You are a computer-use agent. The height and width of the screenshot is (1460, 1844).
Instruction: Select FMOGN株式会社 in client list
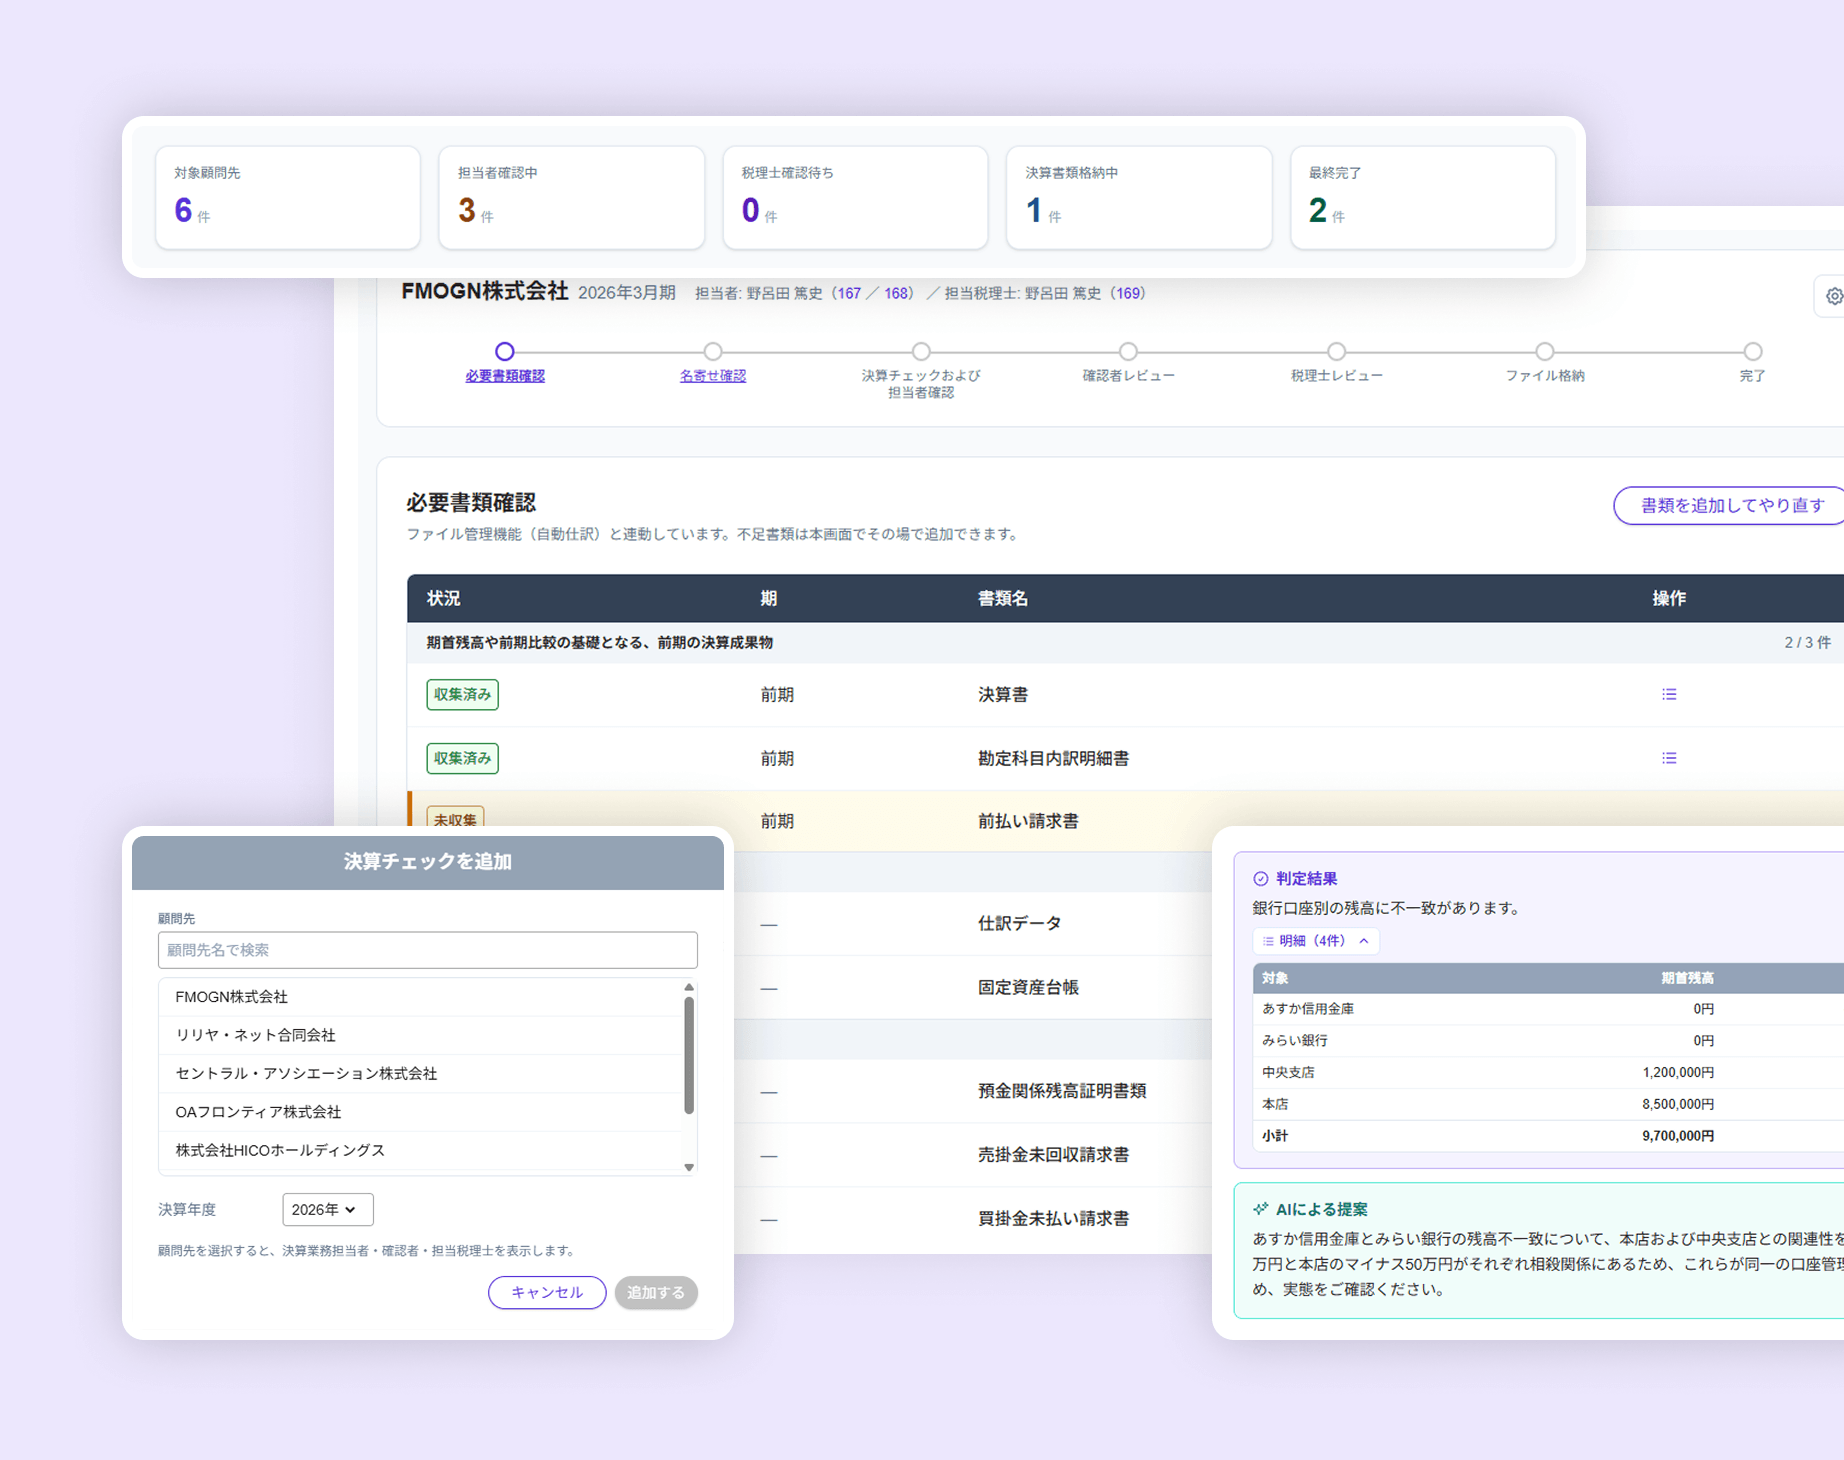(x=420, y=997)
